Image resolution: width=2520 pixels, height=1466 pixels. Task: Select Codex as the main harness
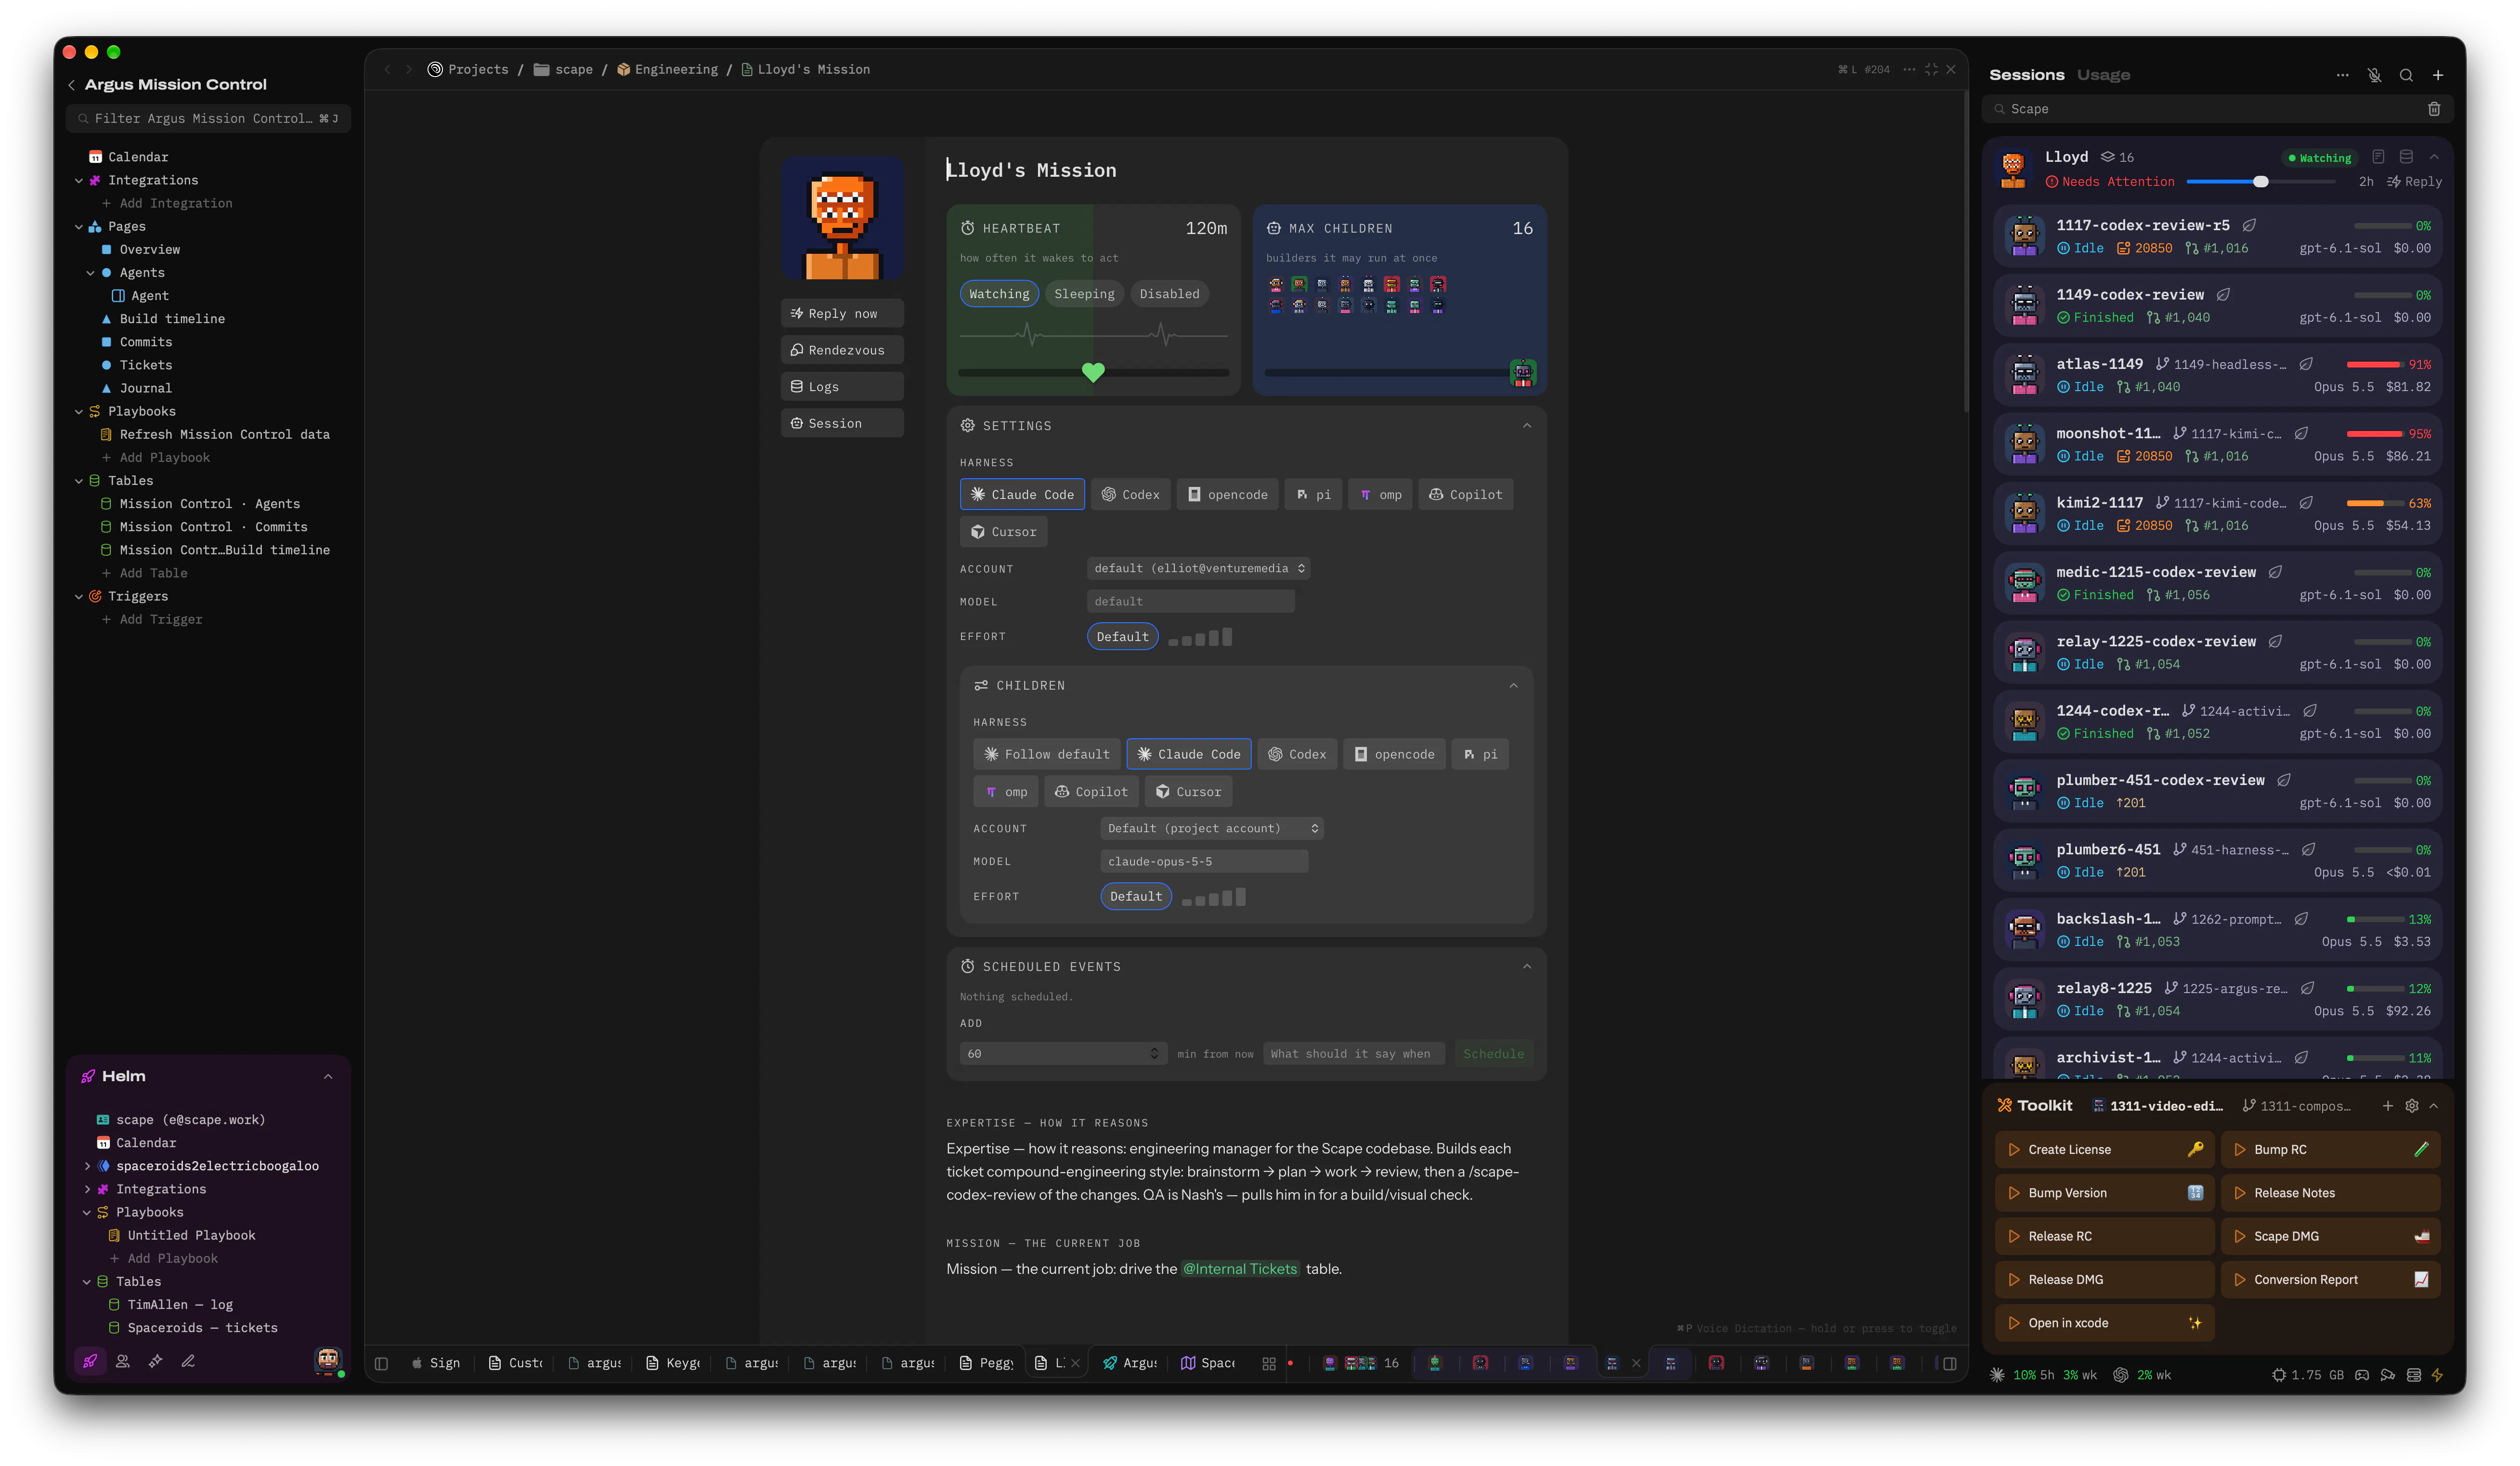tap(1130, 495)
